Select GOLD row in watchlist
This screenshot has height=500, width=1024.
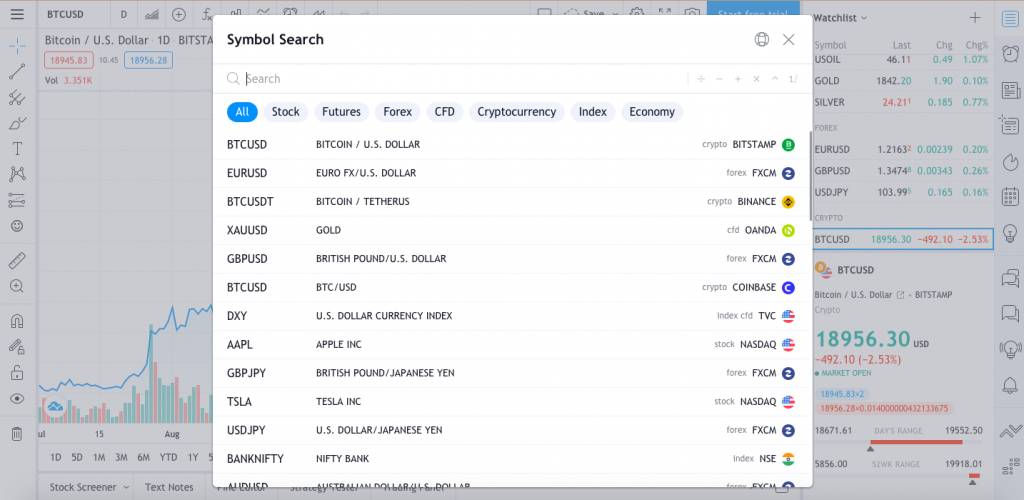[x=902, y=81]
